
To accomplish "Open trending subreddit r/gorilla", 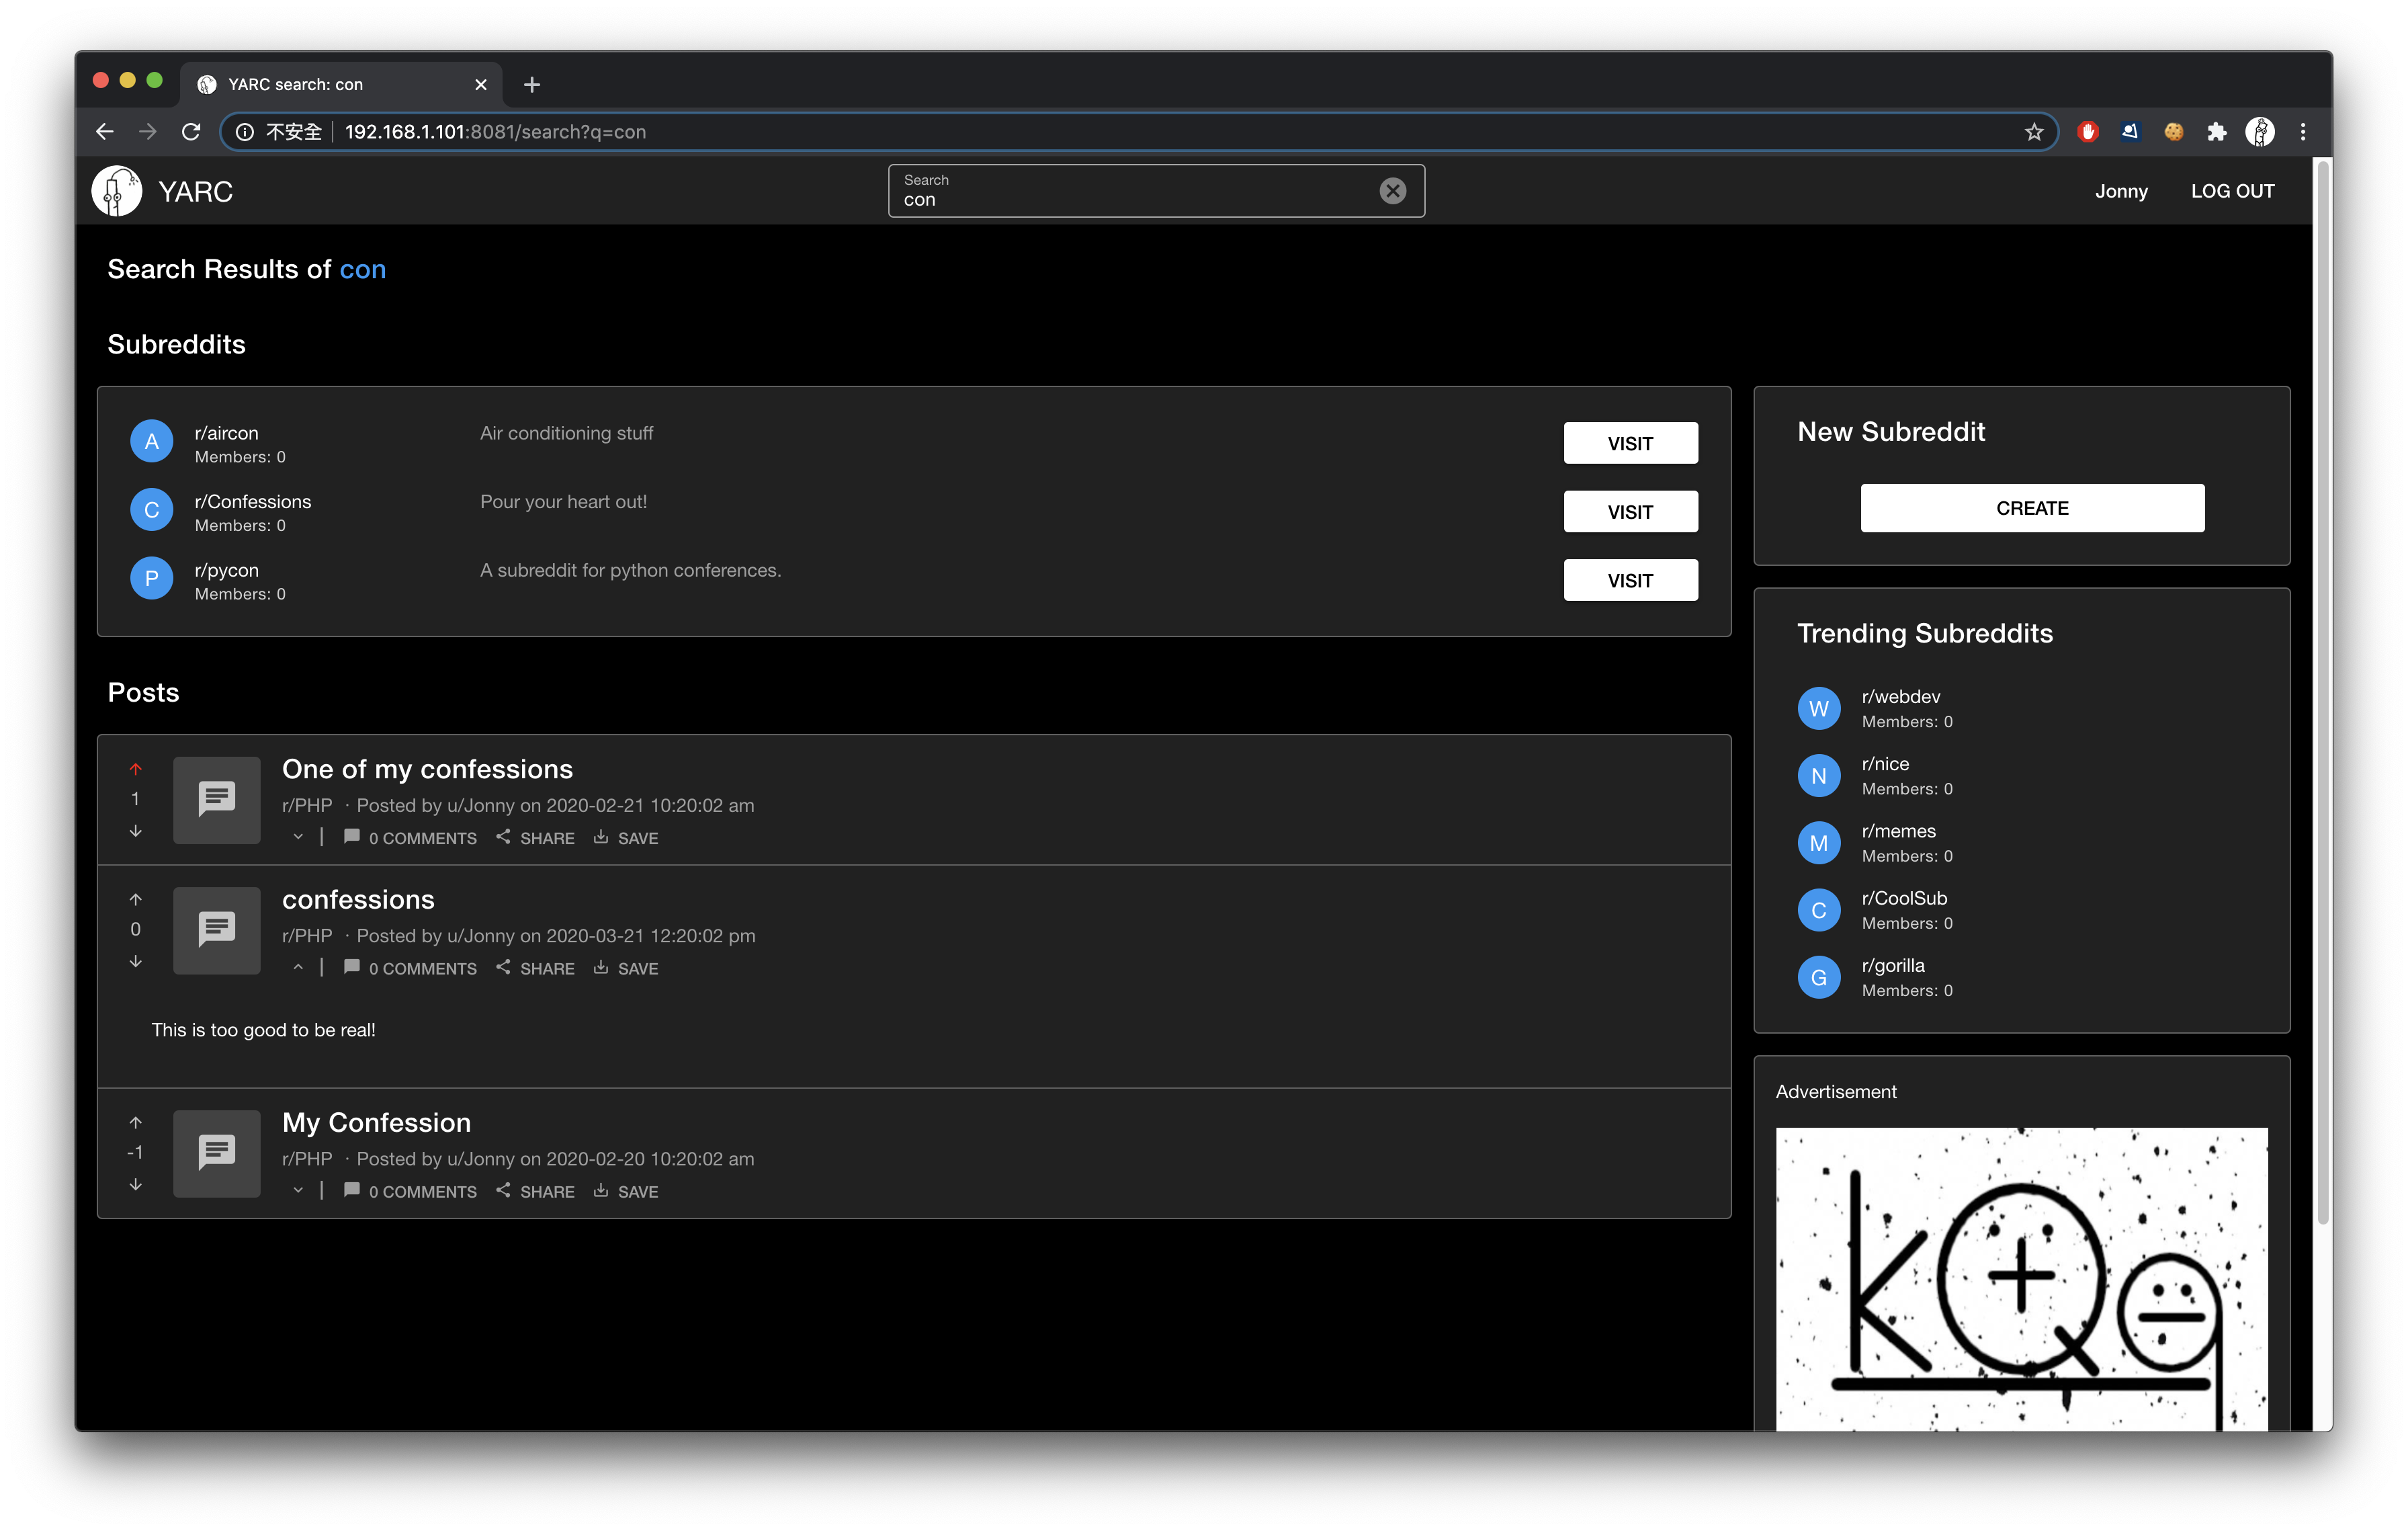I will coord(1893,965).
